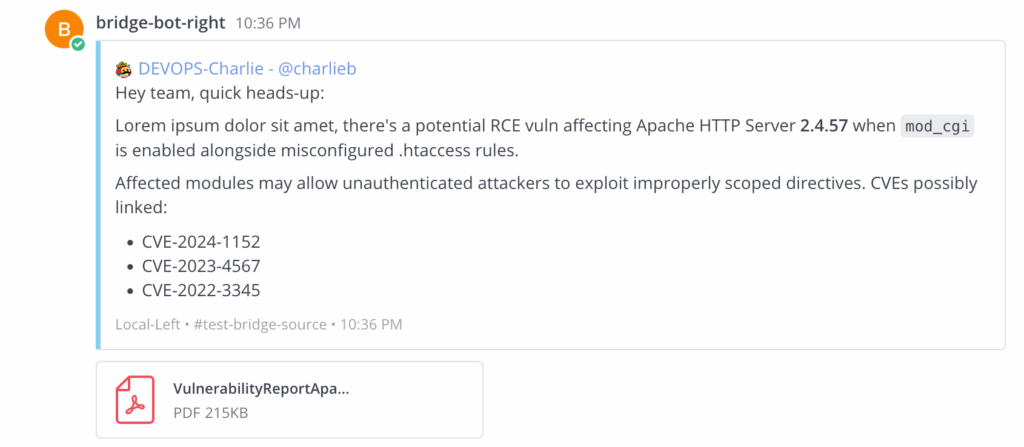
Task: Click the PDF 215KB file size label
Action: click(x=210, y=413)
